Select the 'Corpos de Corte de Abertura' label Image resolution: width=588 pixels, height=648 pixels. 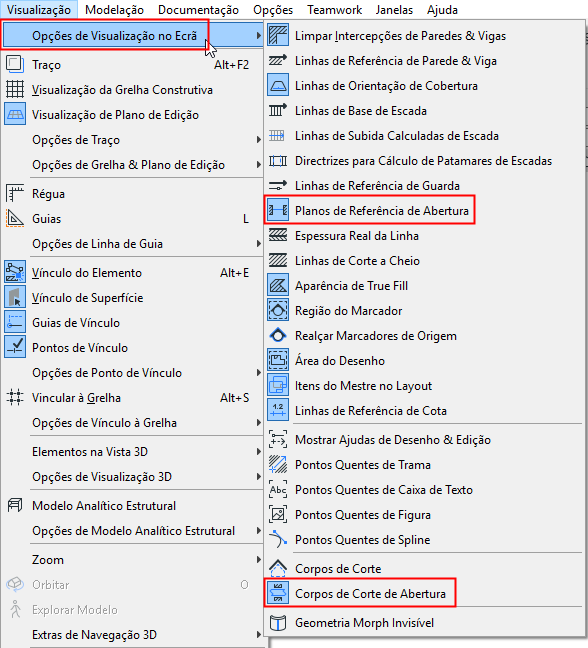pos(370,593)
